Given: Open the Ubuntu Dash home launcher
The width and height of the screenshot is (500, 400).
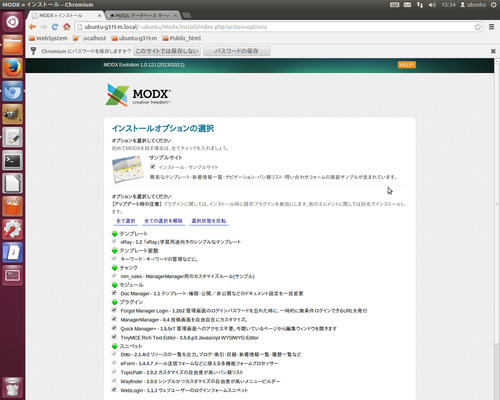Looking at the screenshot, I should point(13,22).
